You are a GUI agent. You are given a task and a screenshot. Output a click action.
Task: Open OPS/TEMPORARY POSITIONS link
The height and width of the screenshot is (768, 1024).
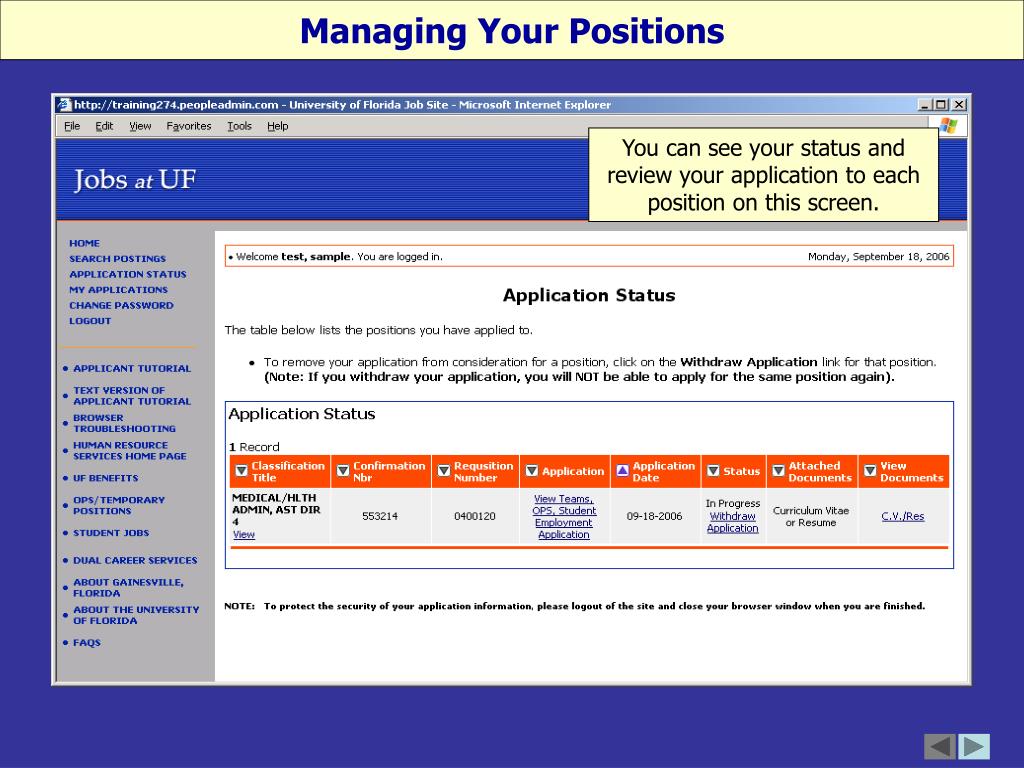tap(119, 505)
